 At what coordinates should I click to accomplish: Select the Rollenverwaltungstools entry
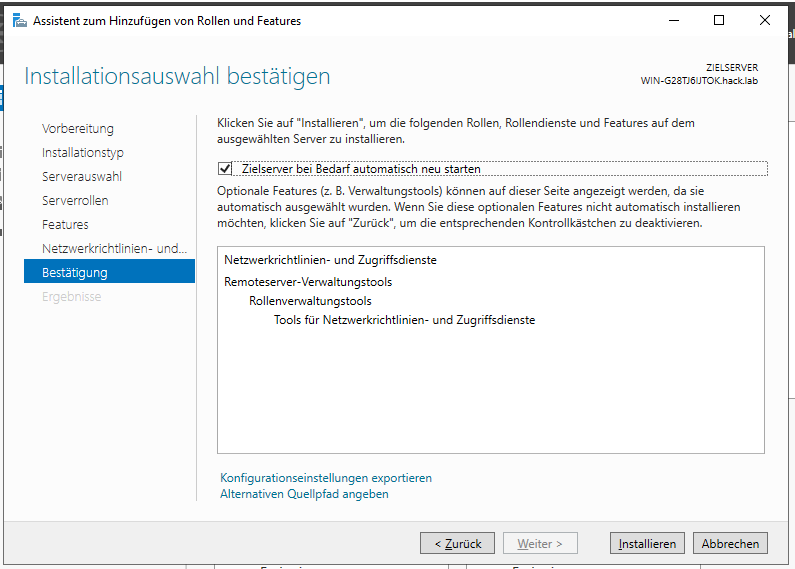pyautogui.click(x=310, y=301)
